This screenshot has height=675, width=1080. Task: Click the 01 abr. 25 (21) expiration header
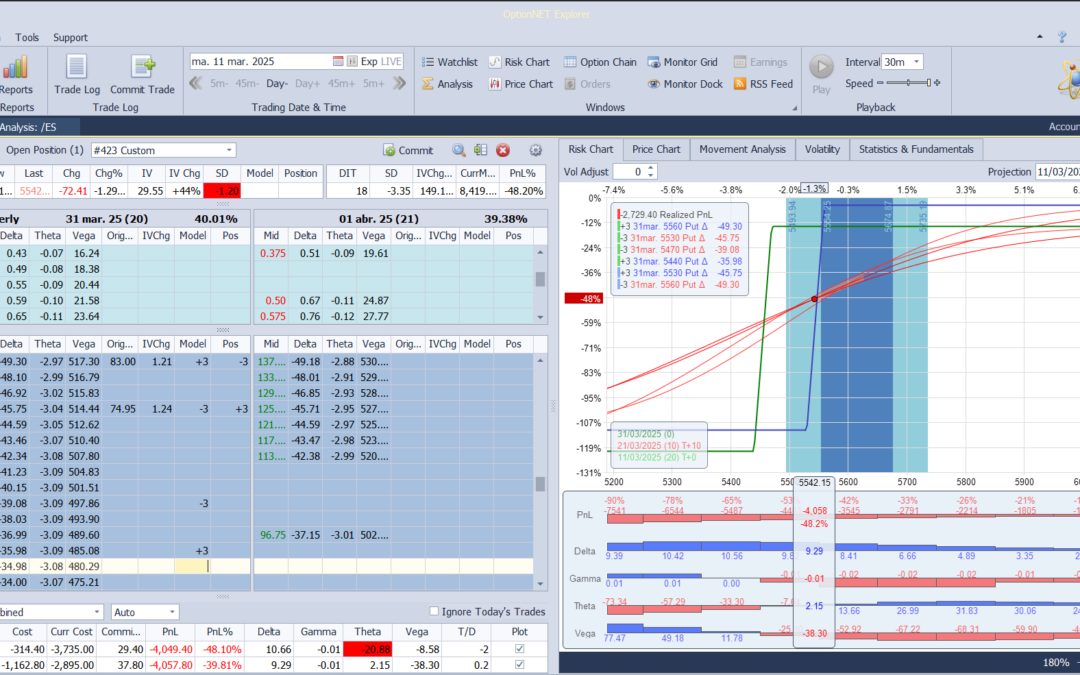point(377,219)
